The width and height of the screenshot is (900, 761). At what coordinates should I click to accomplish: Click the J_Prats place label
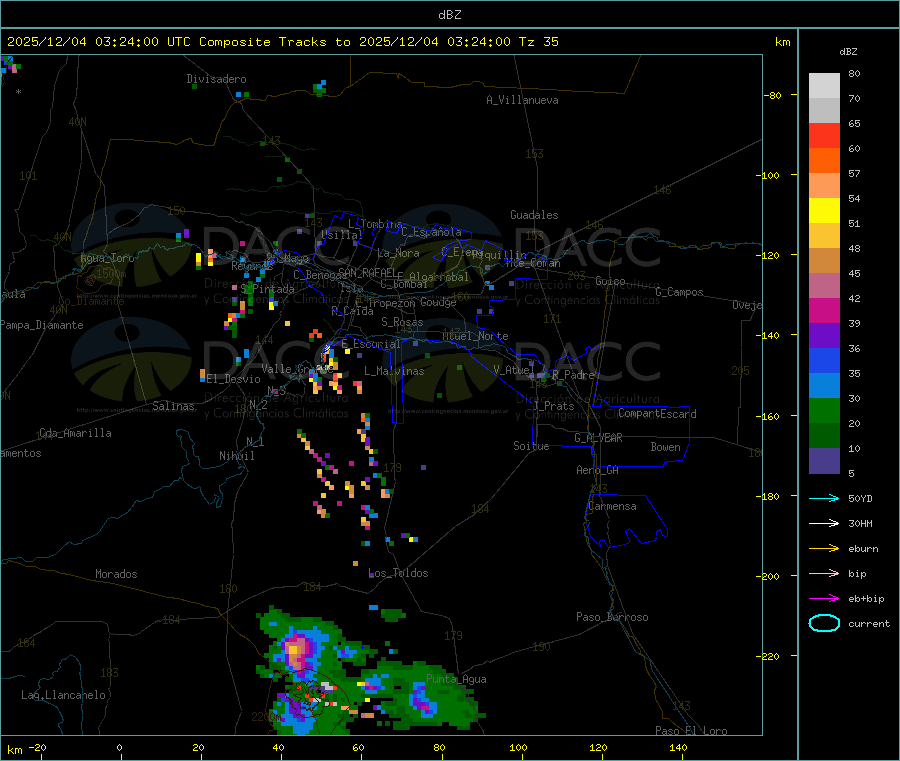coord(554,406)
